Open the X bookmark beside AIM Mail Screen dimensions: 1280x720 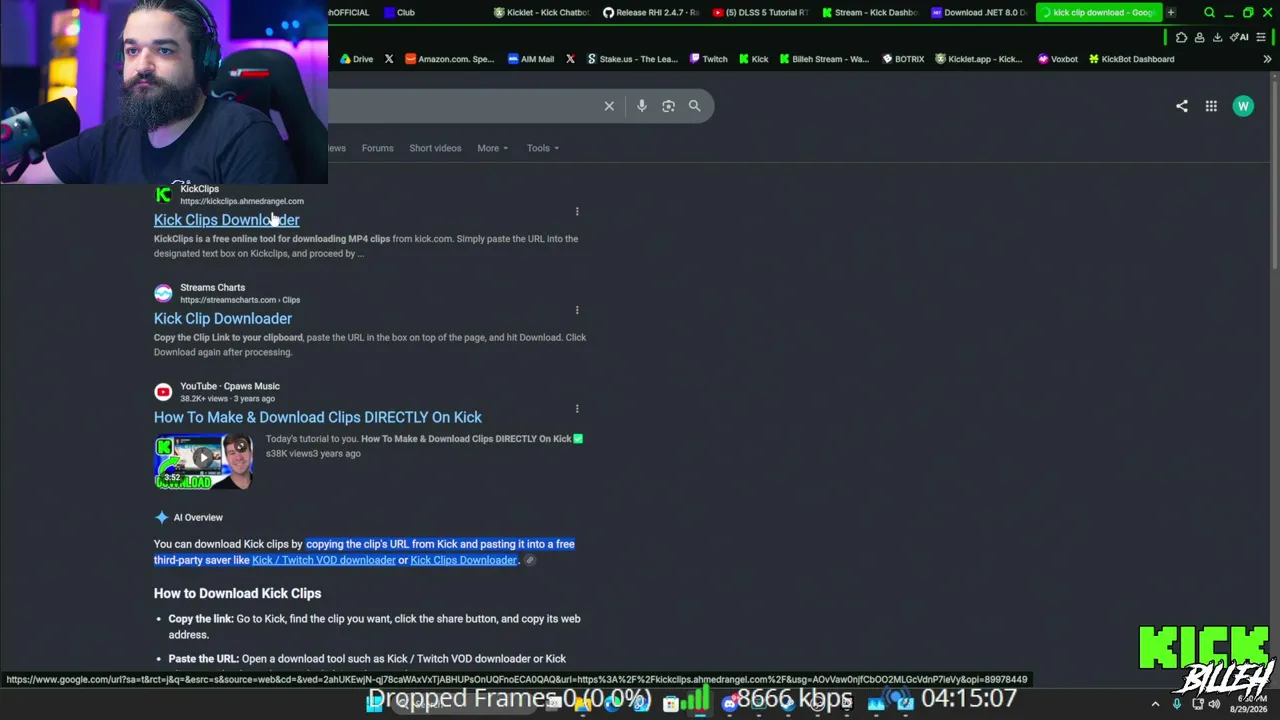pos(570,59)
